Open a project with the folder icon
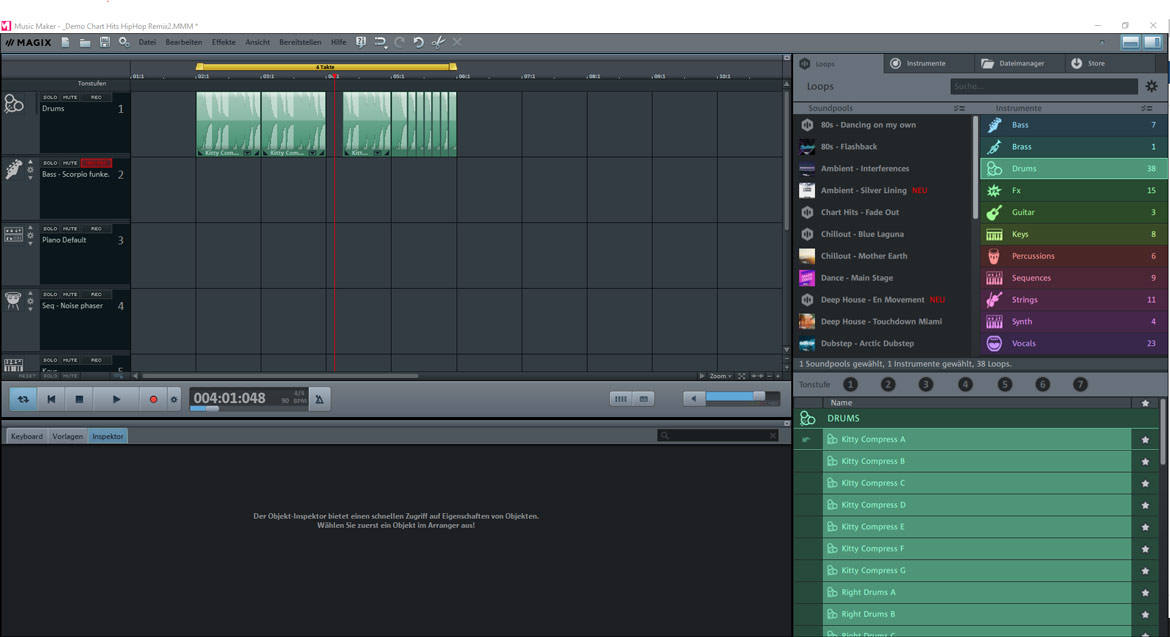The image size is (1170, 637). (x=85, y=43)
